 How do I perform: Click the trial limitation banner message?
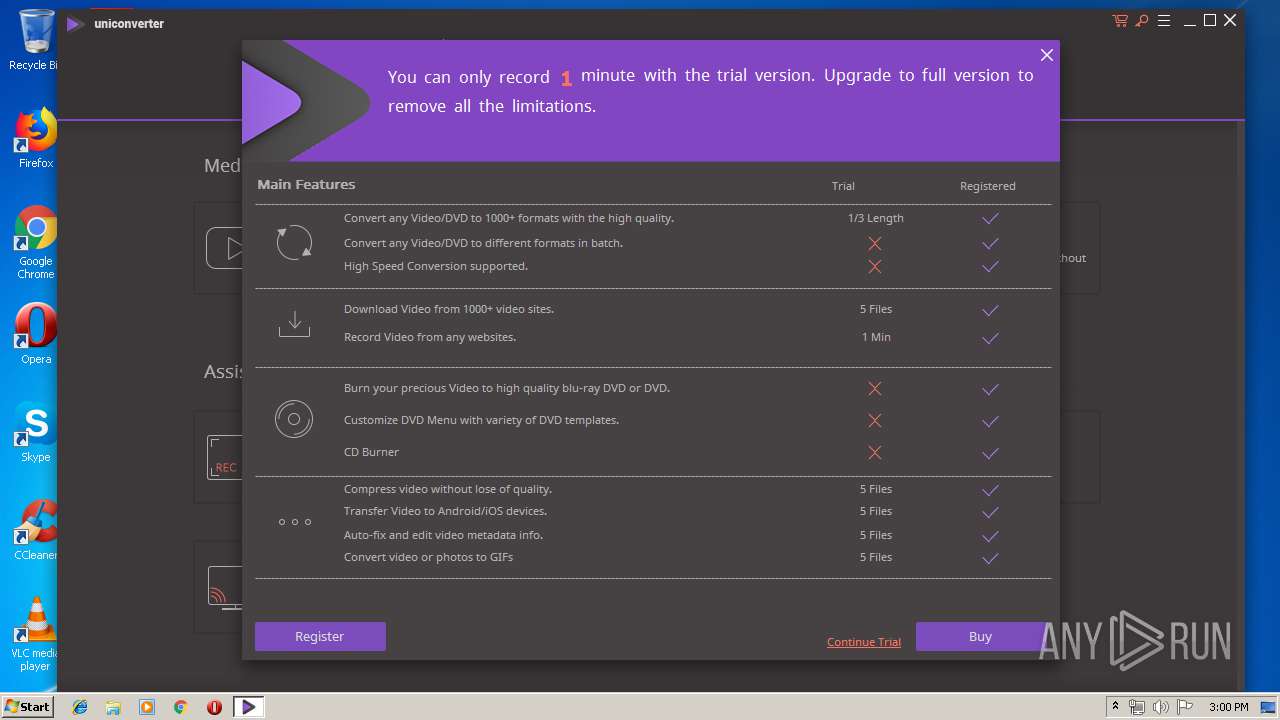[x=711, y=90]
